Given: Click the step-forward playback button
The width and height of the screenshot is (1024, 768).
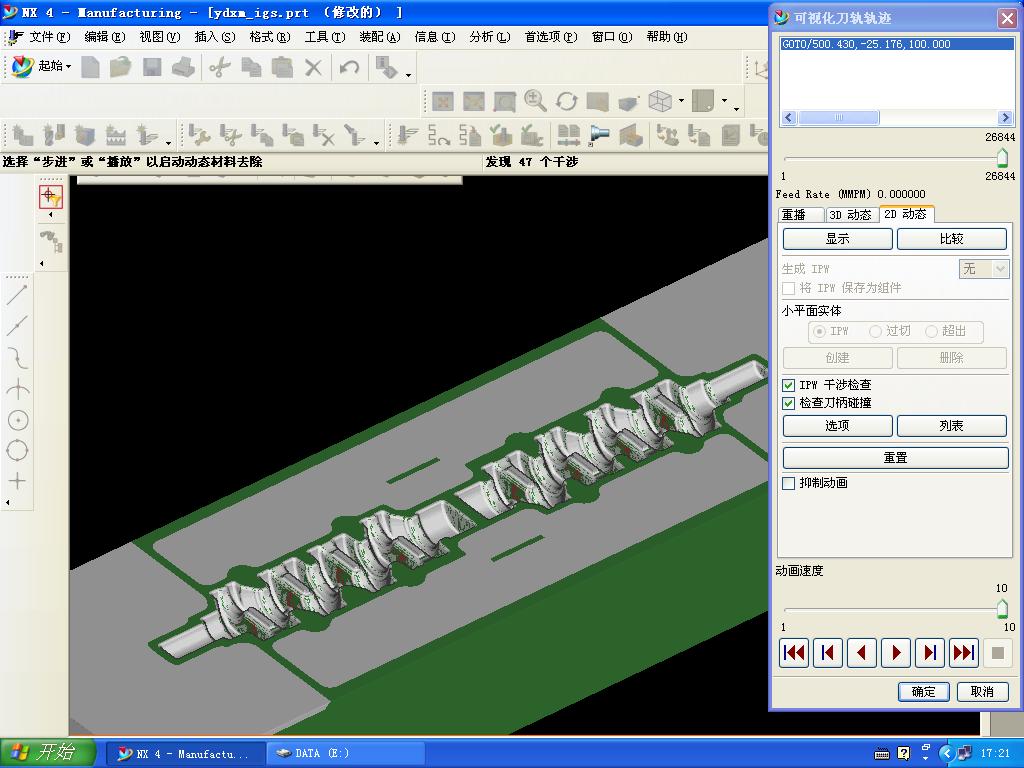Looking at the screenshot, I should (929, 653).
